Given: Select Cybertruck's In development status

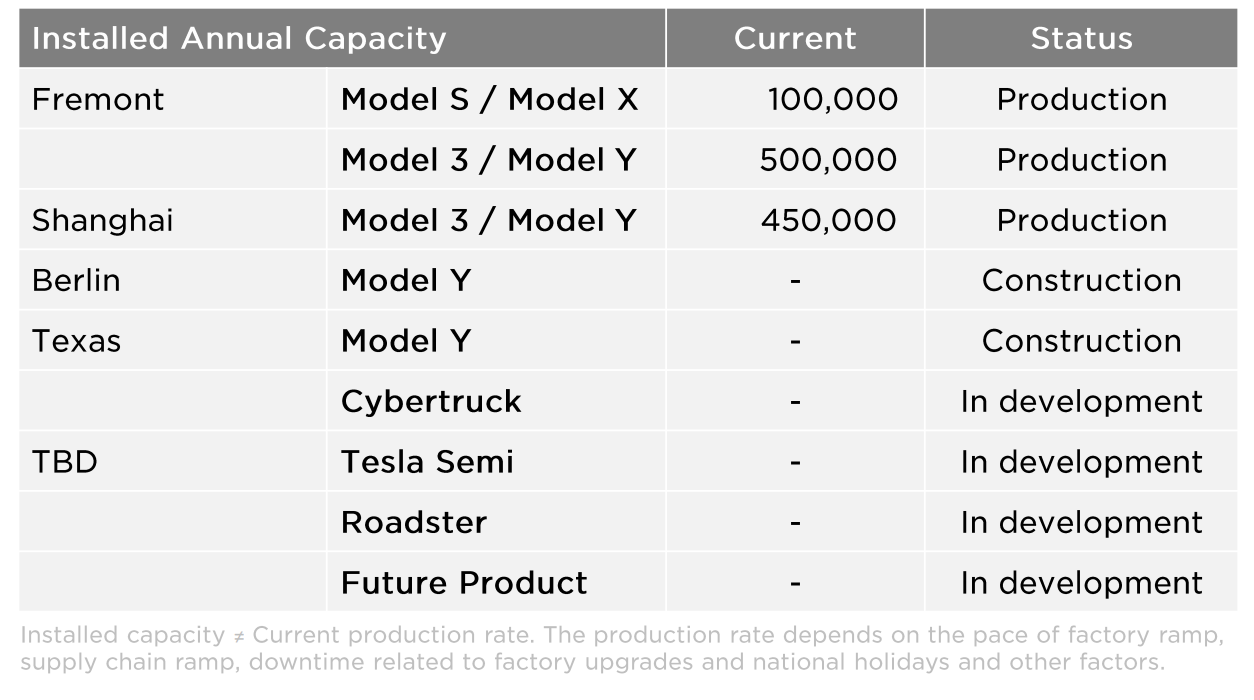Looking at the screenshot, I should [x=1081, y=401].
